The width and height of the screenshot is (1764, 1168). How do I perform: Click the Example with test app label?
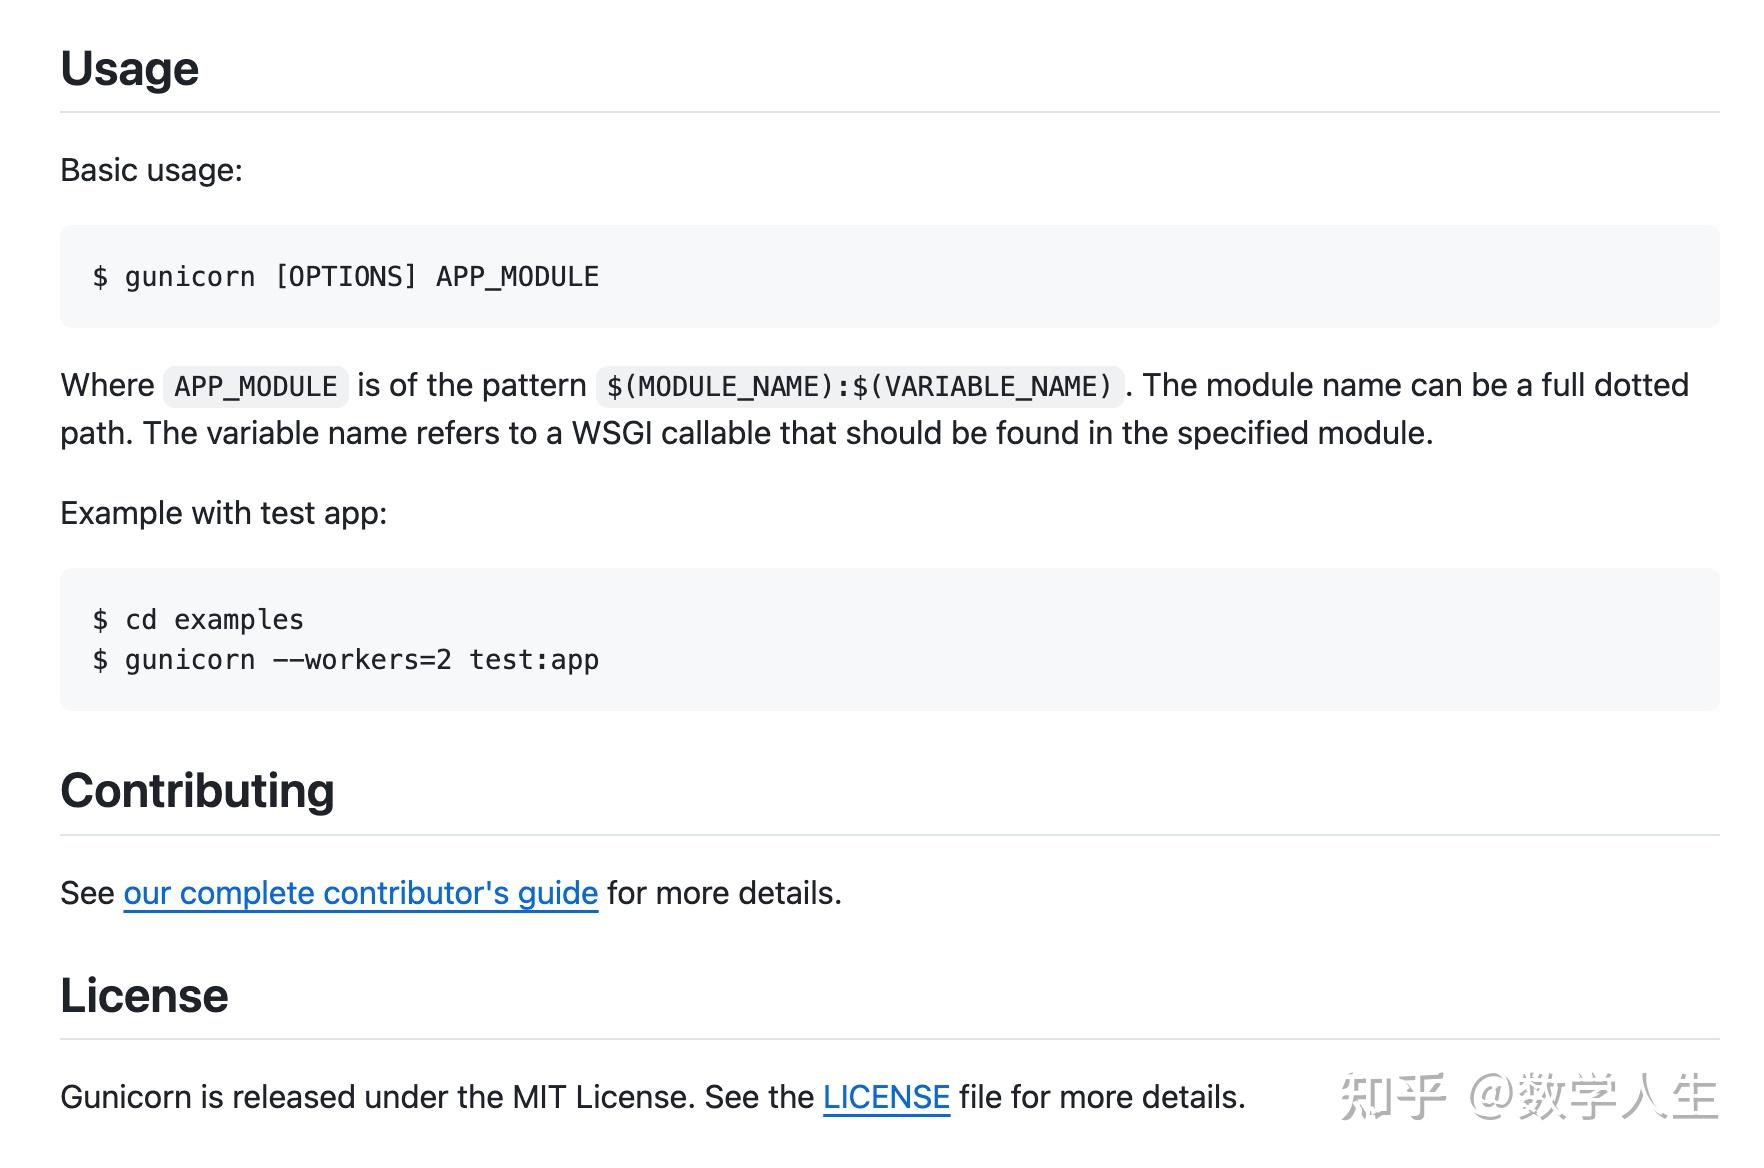click(x=226, y=513)
